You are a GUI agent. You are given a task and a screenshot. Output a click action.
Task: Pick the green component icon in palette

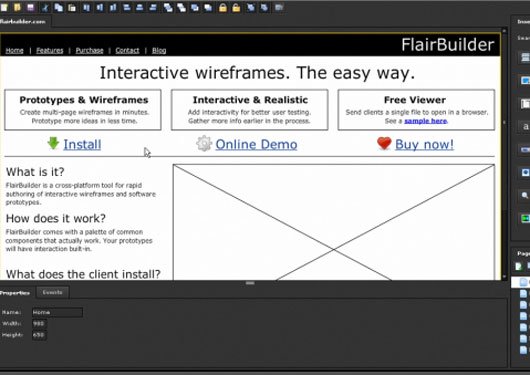[x=525, y=218]
